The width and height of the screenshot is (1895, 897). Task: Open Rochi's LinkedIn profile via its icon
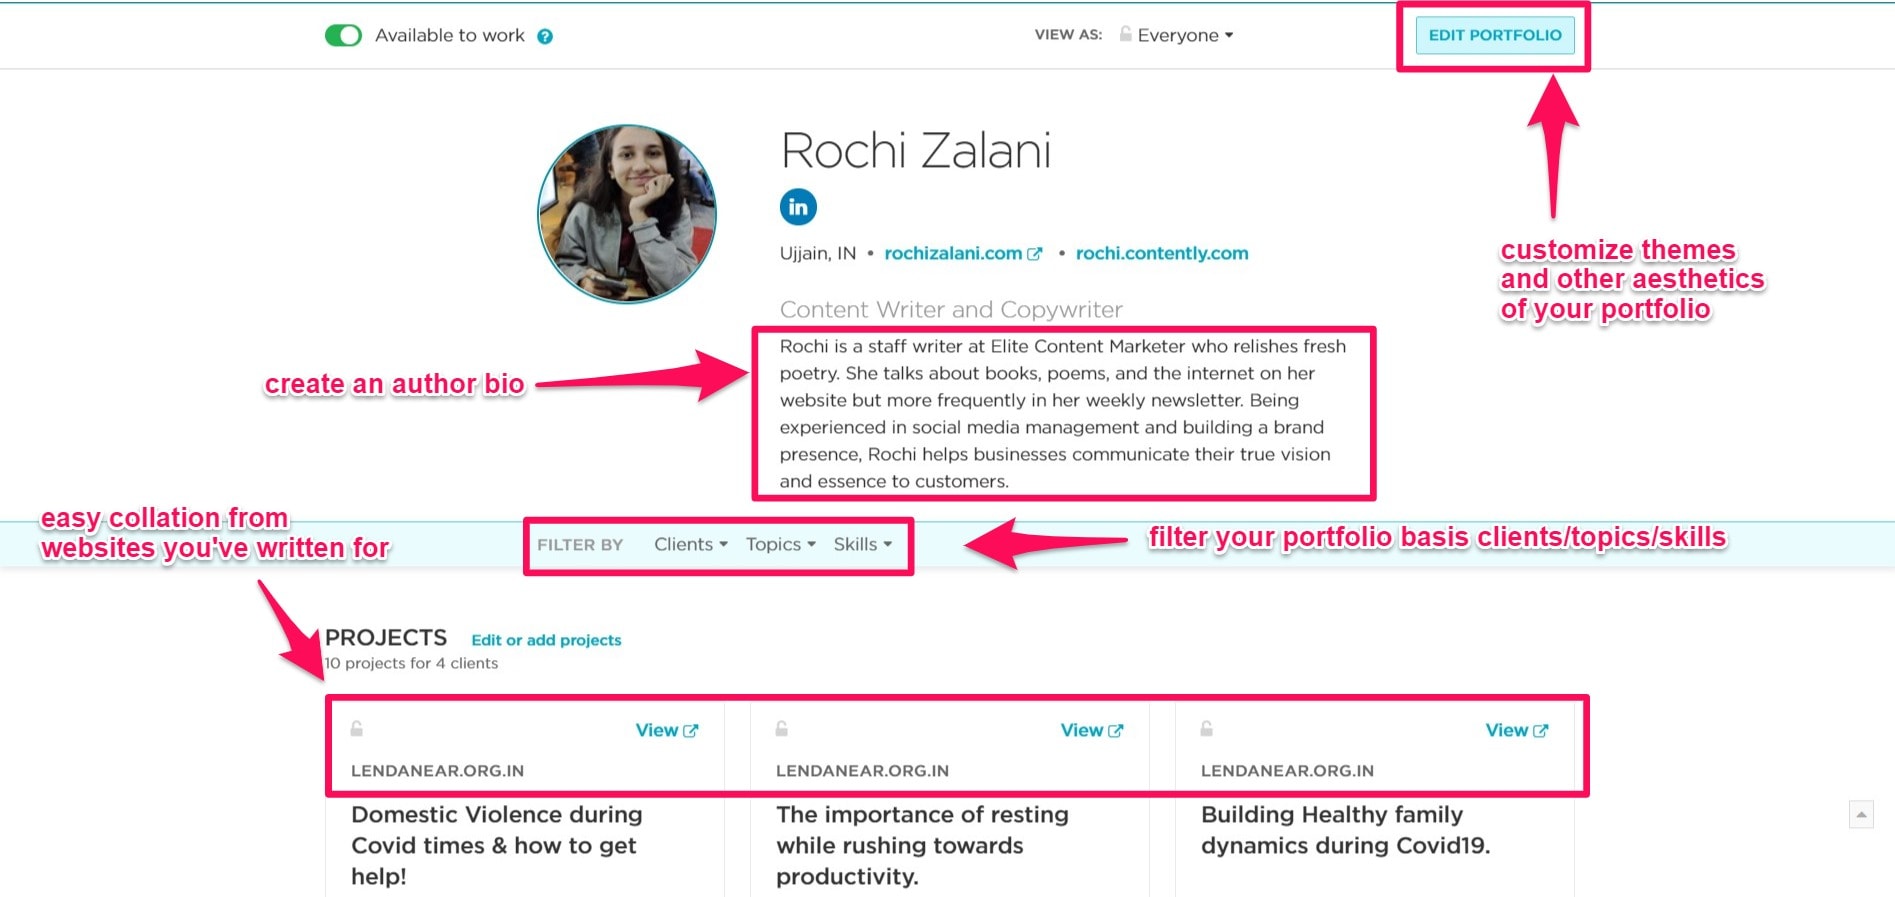pyautogui.click(x=797, y=207)
